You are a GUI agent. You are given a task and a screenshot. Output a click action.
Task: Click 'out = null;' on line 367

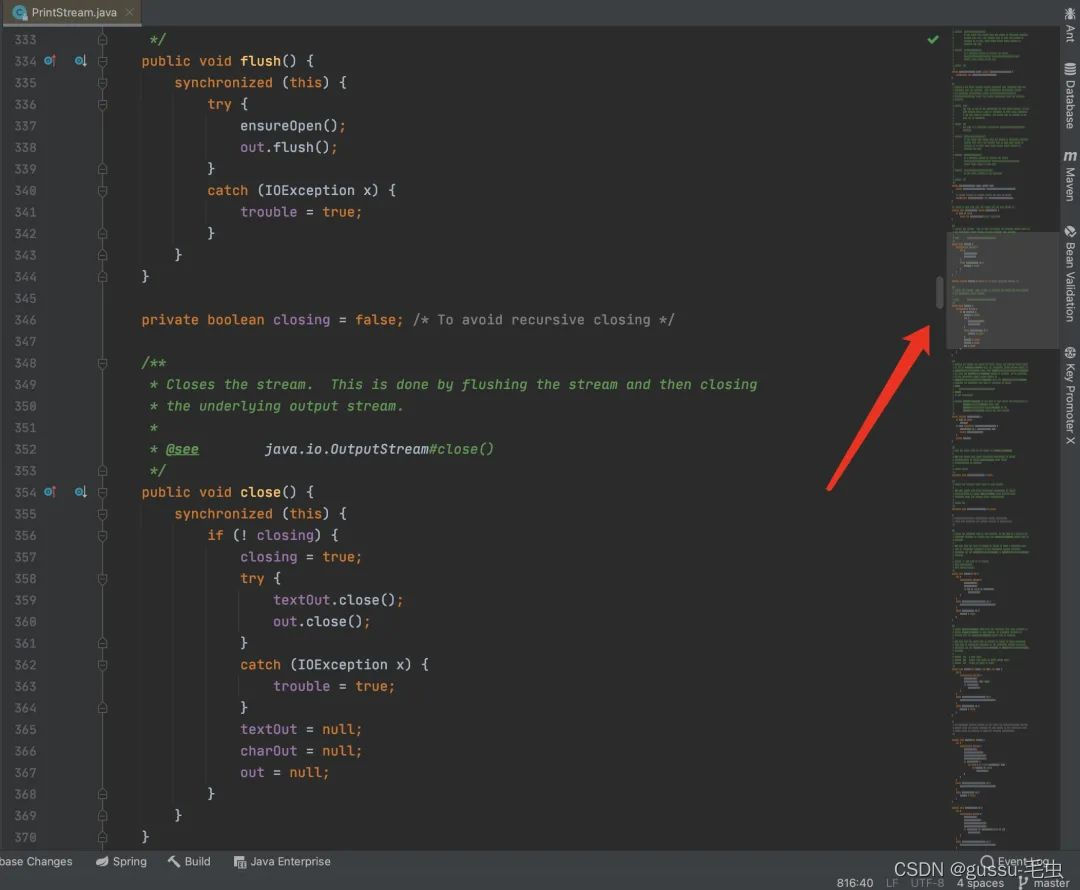pos(284,773)
